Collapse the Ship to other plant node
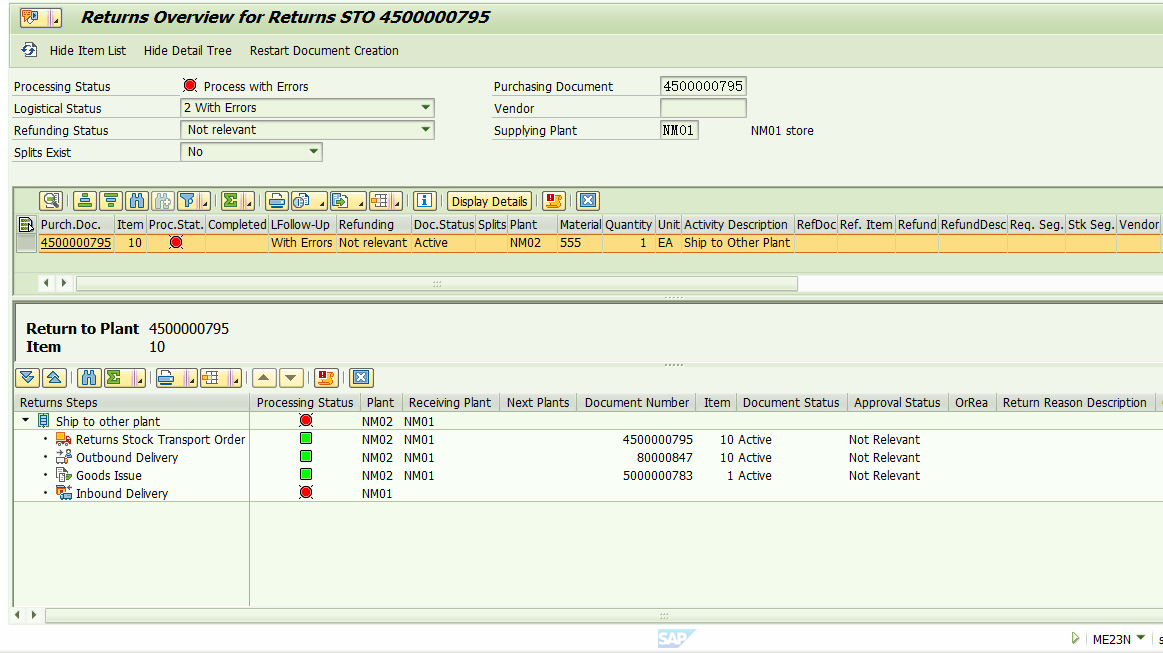The height and width of the screenshot is (653, 1163). tap(25, 419)
